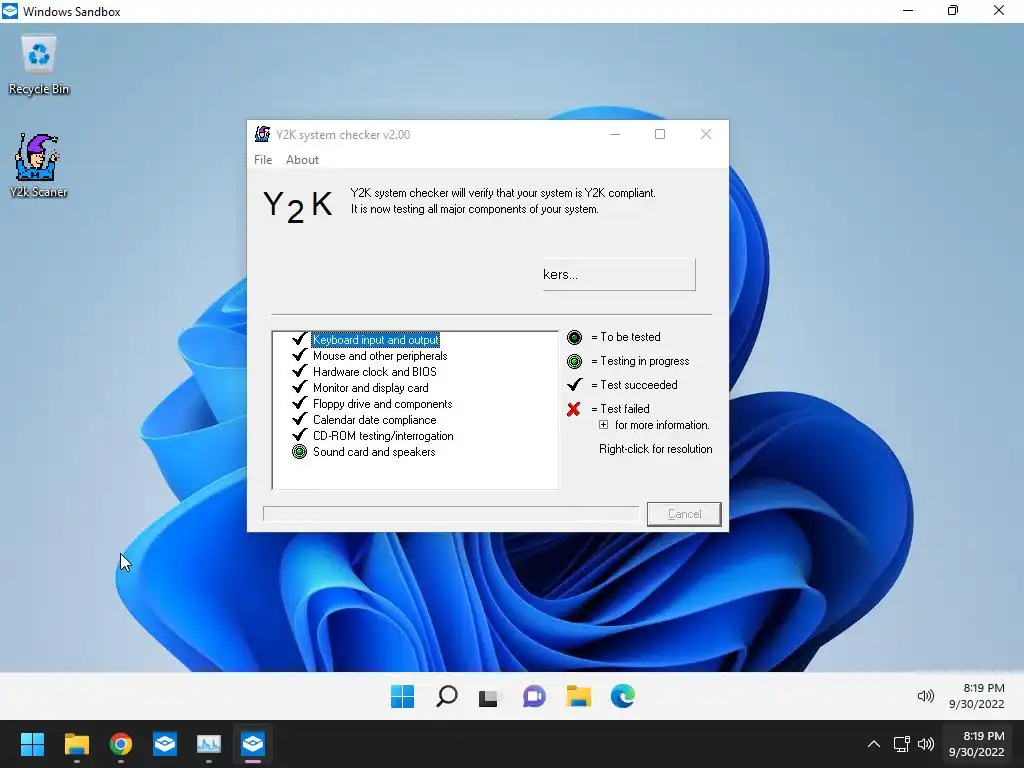Select 'Keyboard input and output' test row
Image resolution: width=1024 pixels, height=768 pixels.
pyautogui.click(x=376, y=340)
